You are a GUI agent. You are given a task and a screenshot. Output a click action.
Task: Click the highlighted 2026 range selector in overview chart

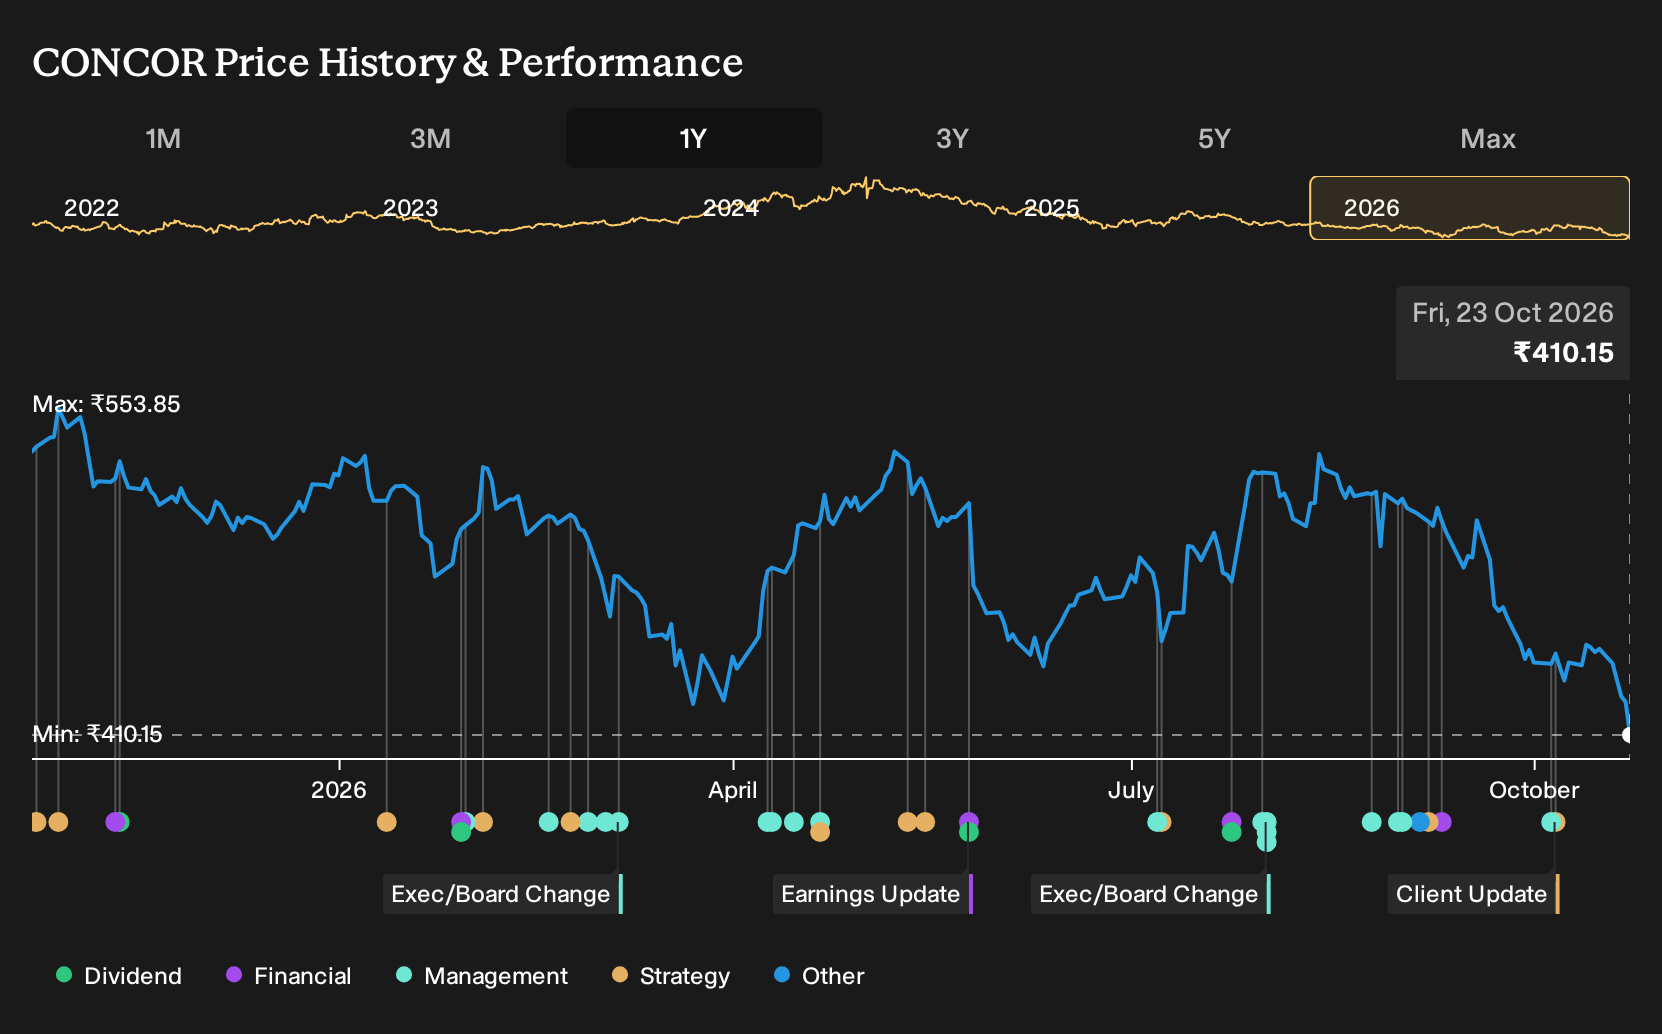click(x=1470, y=208)
